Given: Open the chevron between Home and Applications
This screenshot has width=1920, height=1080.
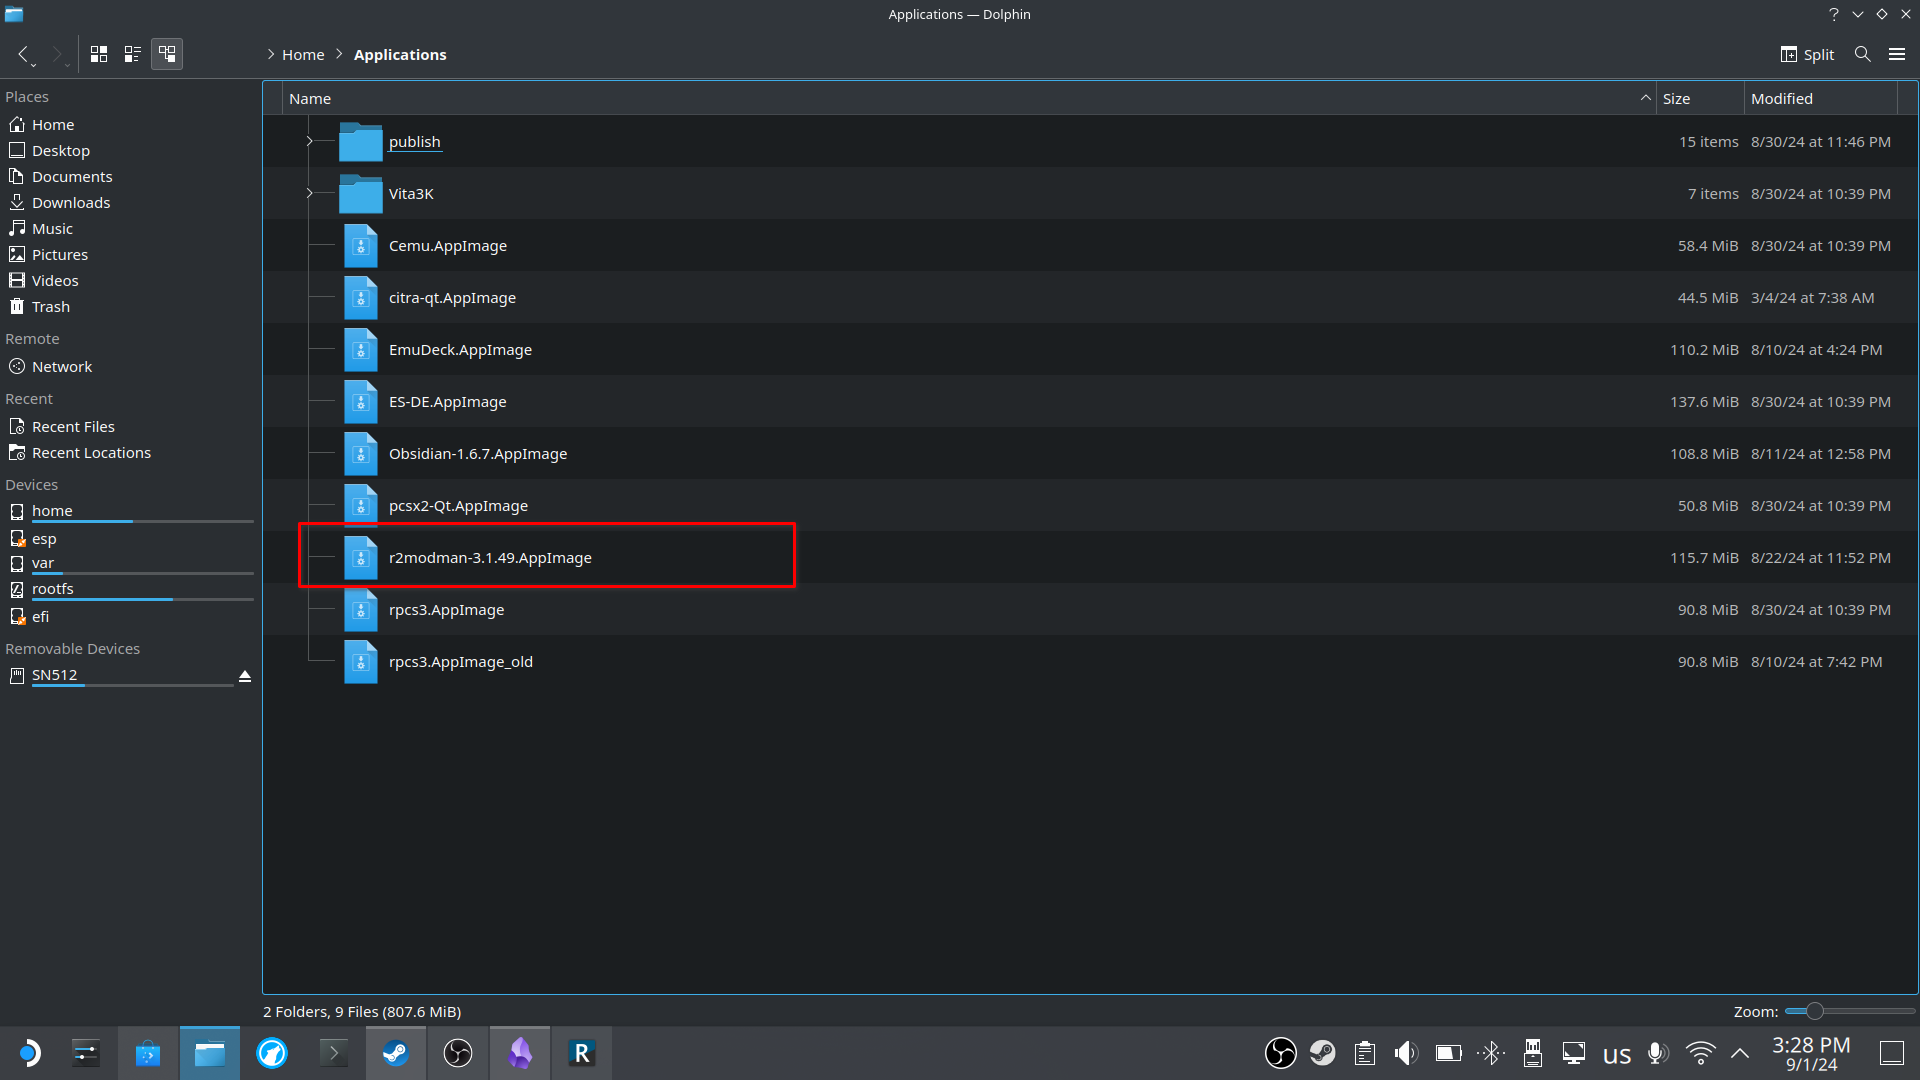Looking at the screenshot, I should 339,54.
